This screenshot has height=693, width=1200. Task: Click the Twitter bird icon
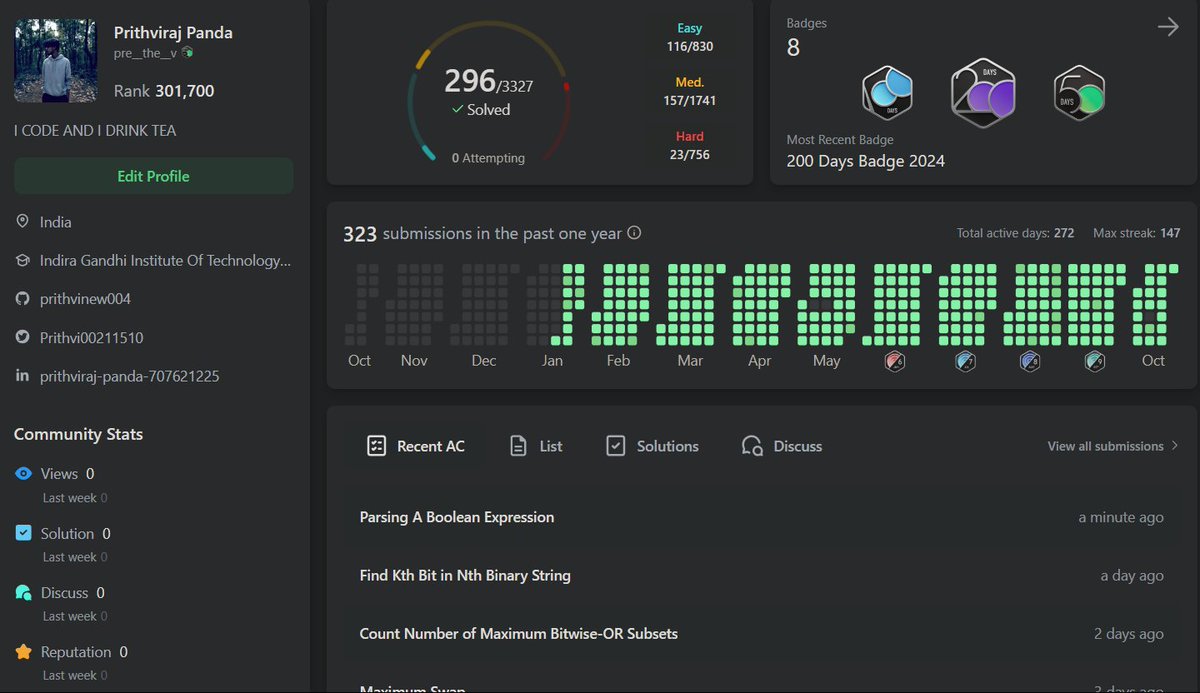click(x=22, y=338)
